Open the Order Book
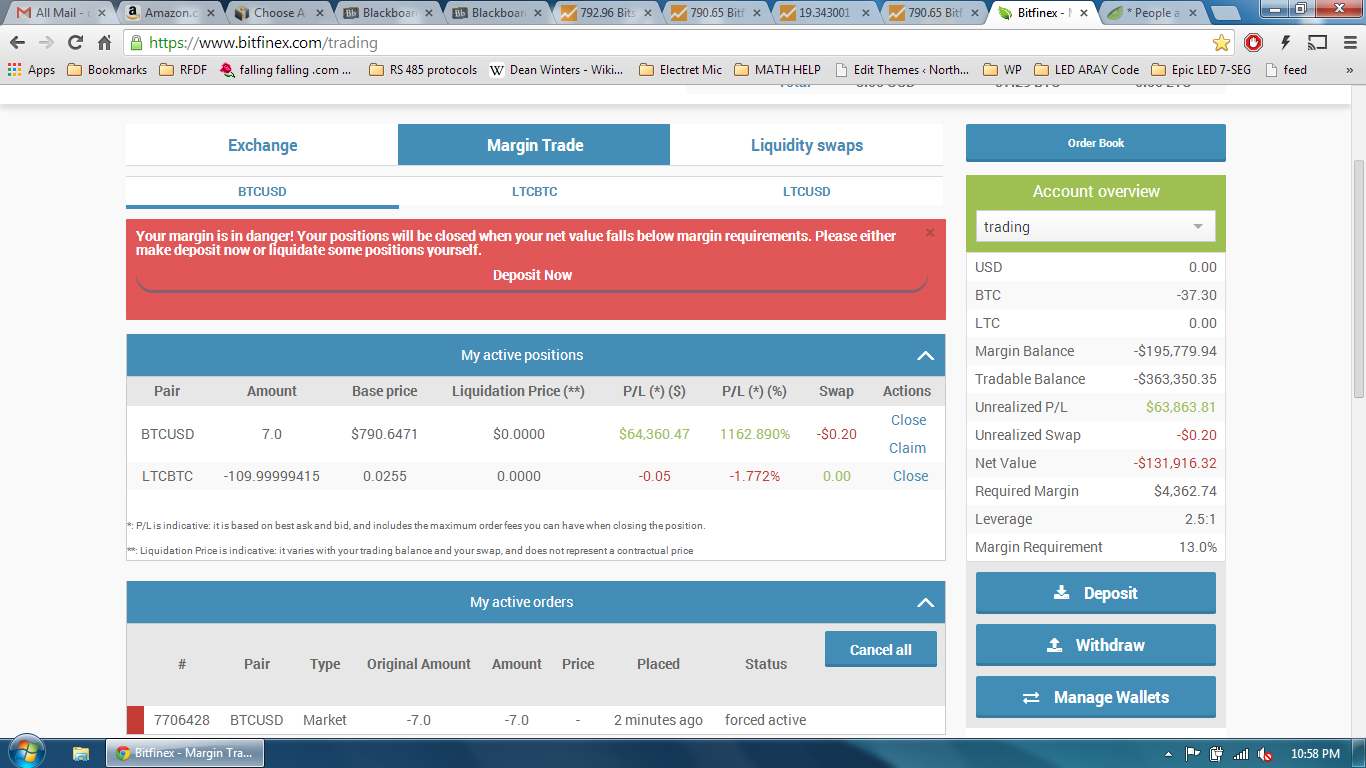This screenshot has height=768, width=1366. 1096,143
